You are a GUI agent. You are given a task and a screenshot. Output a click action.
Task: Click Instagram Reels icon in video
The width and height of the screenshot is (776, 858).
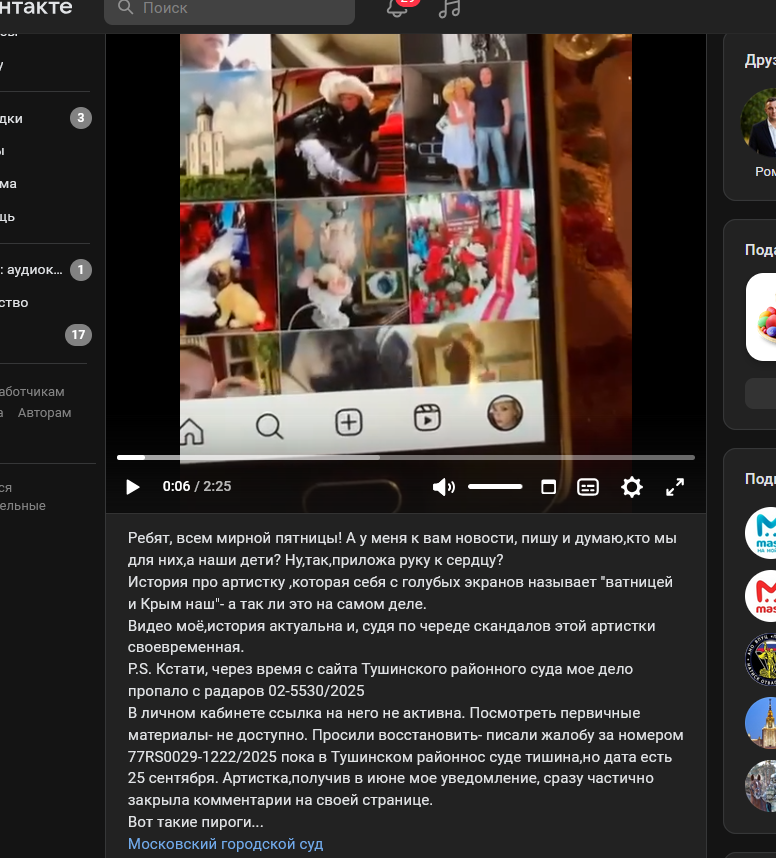click(427, 418)
